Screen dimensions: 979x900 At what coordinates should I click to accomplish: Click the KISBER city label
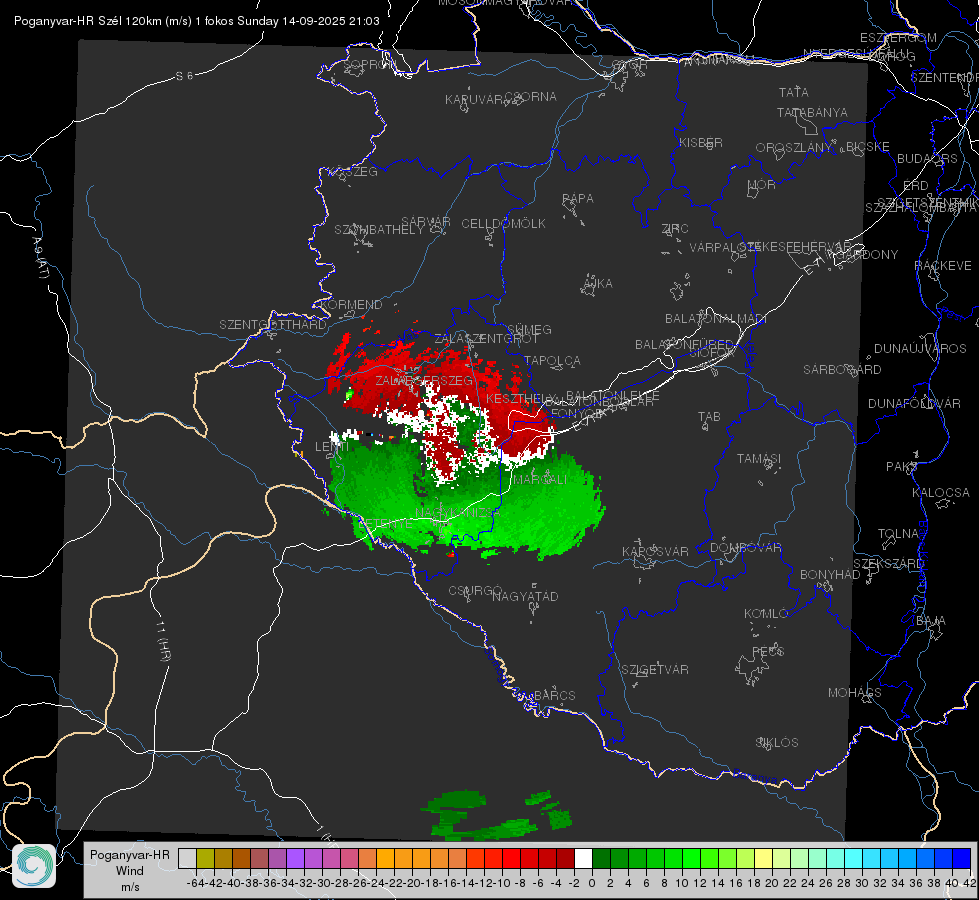(701, 142)
